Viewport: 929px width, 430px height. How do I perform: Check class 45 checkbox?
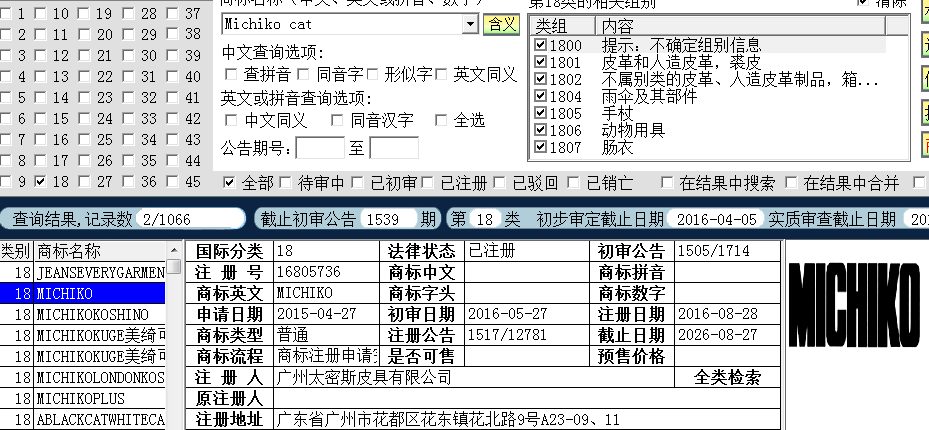(172, 181)
